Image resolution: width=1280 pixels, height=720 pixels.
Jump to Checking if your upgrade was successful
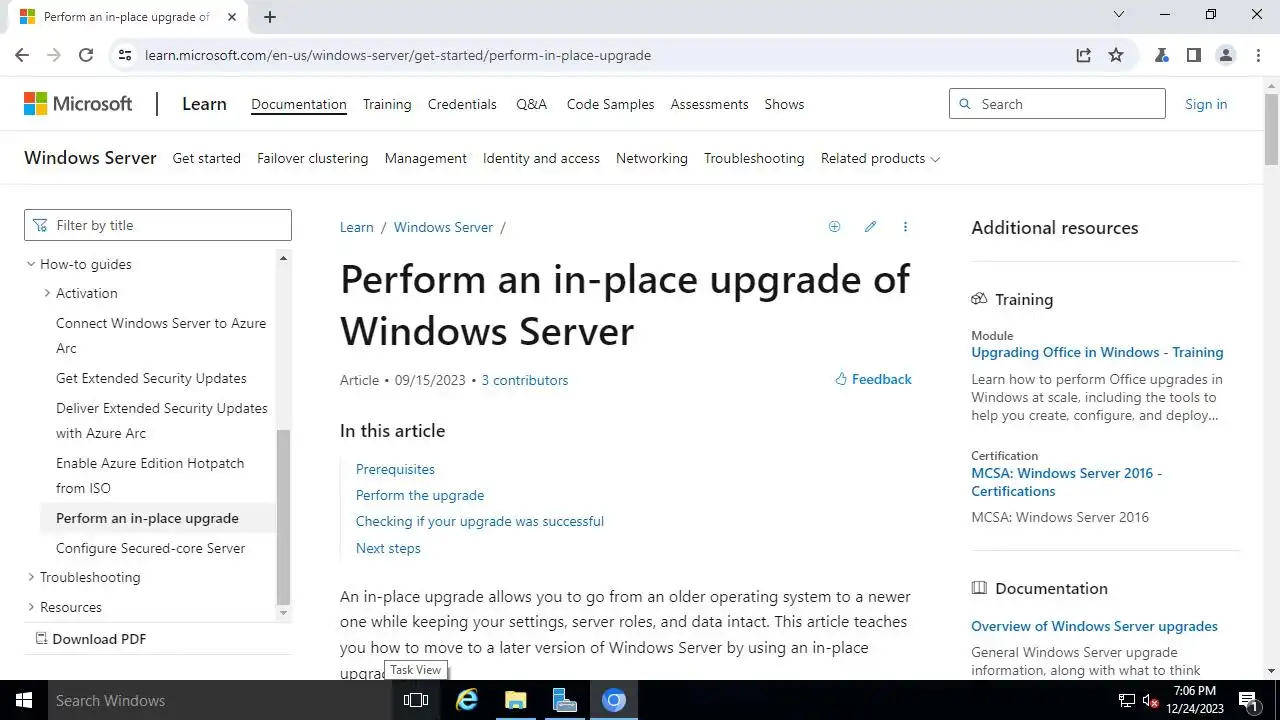point(480,521)
